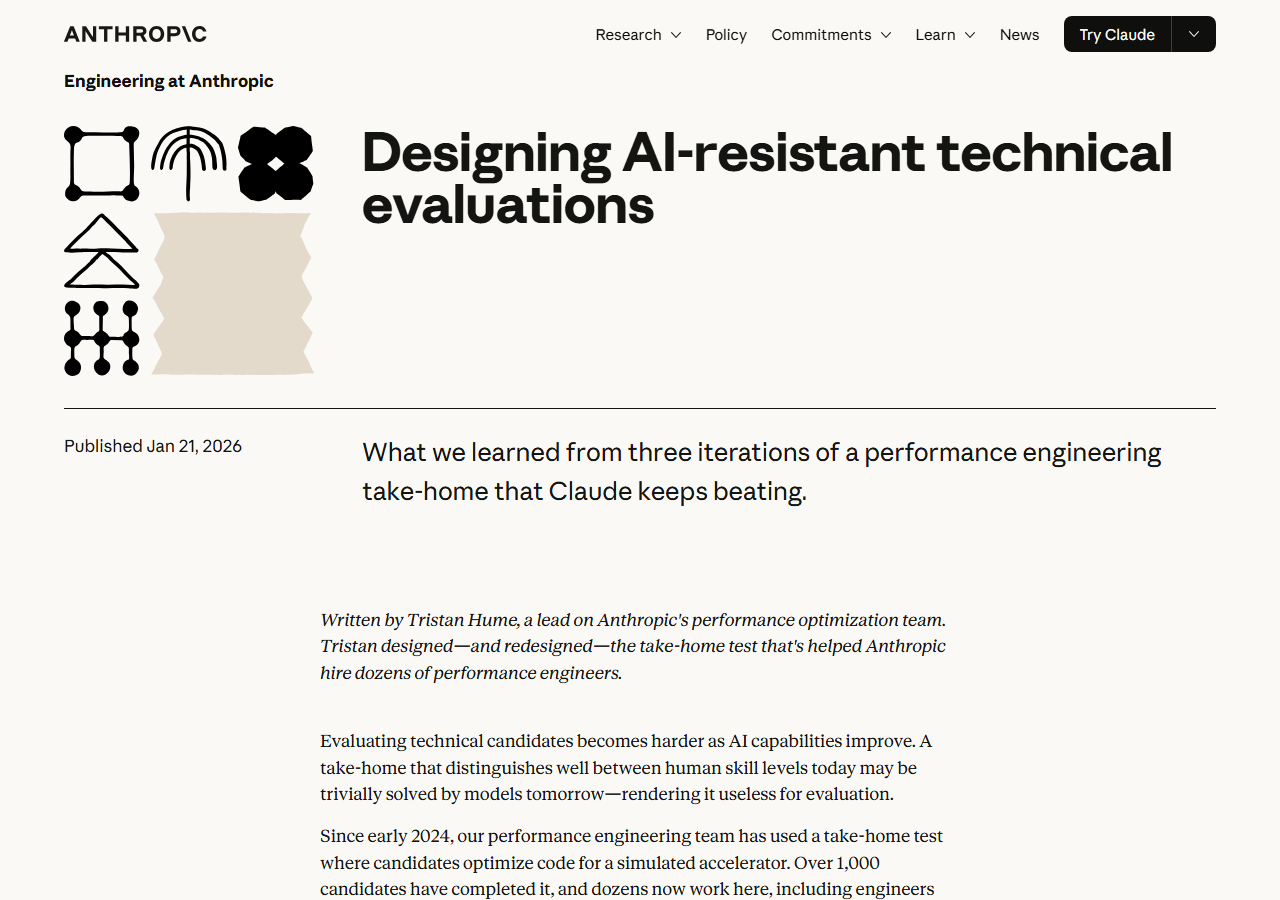Click the headline "Designing AI-resistant technical evaluations"
Image resolution: width=1280 pixels, height=900 pixels.
coord(767,179)
